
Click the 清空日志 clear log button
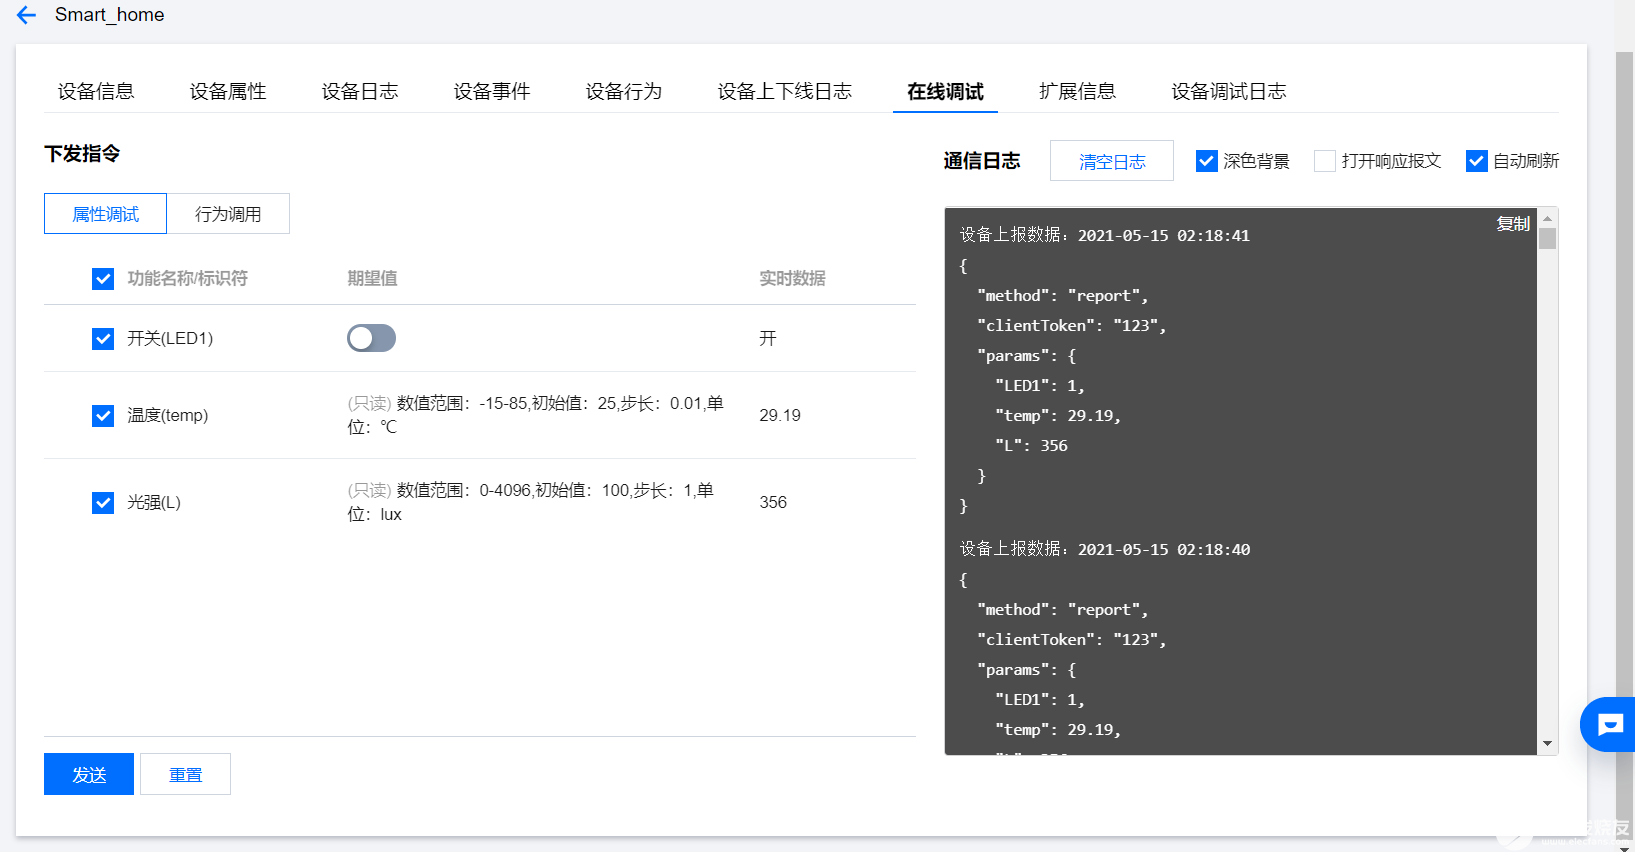coord(1111,161)
